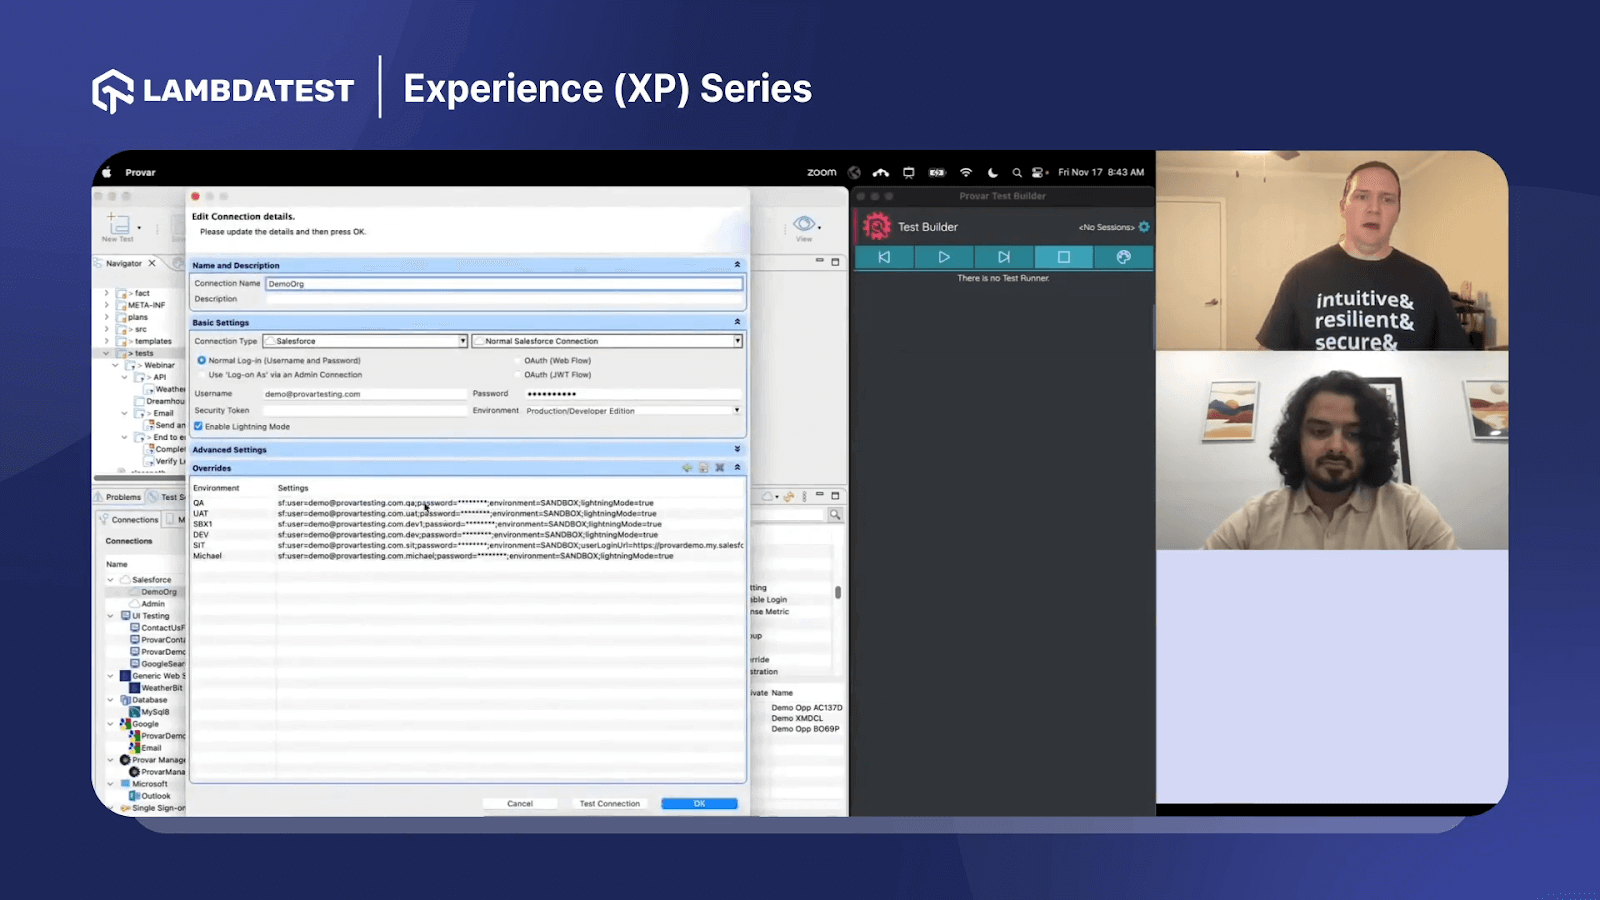1600x900 pixels.
Task: Select OAuth (Web Flow) radio option
Action: pos(518,361)
